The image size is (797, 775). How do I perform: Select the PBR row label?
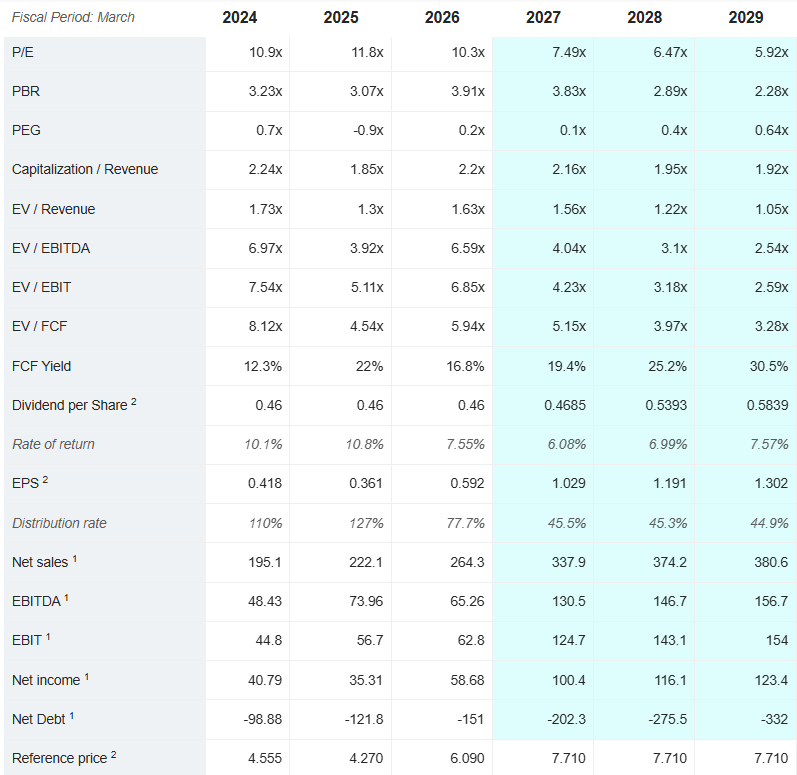point(26,91)
